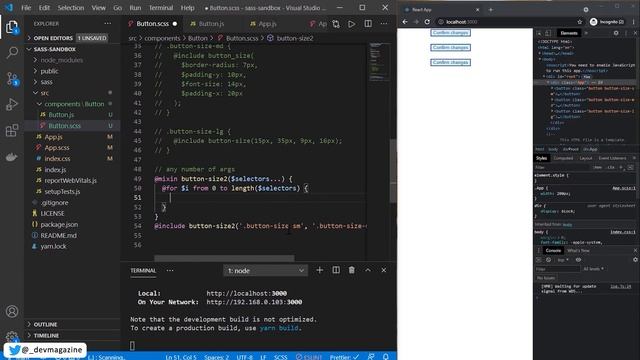
Task: Open the Elements tab in DevTools
Action: [x=569, y=33]
